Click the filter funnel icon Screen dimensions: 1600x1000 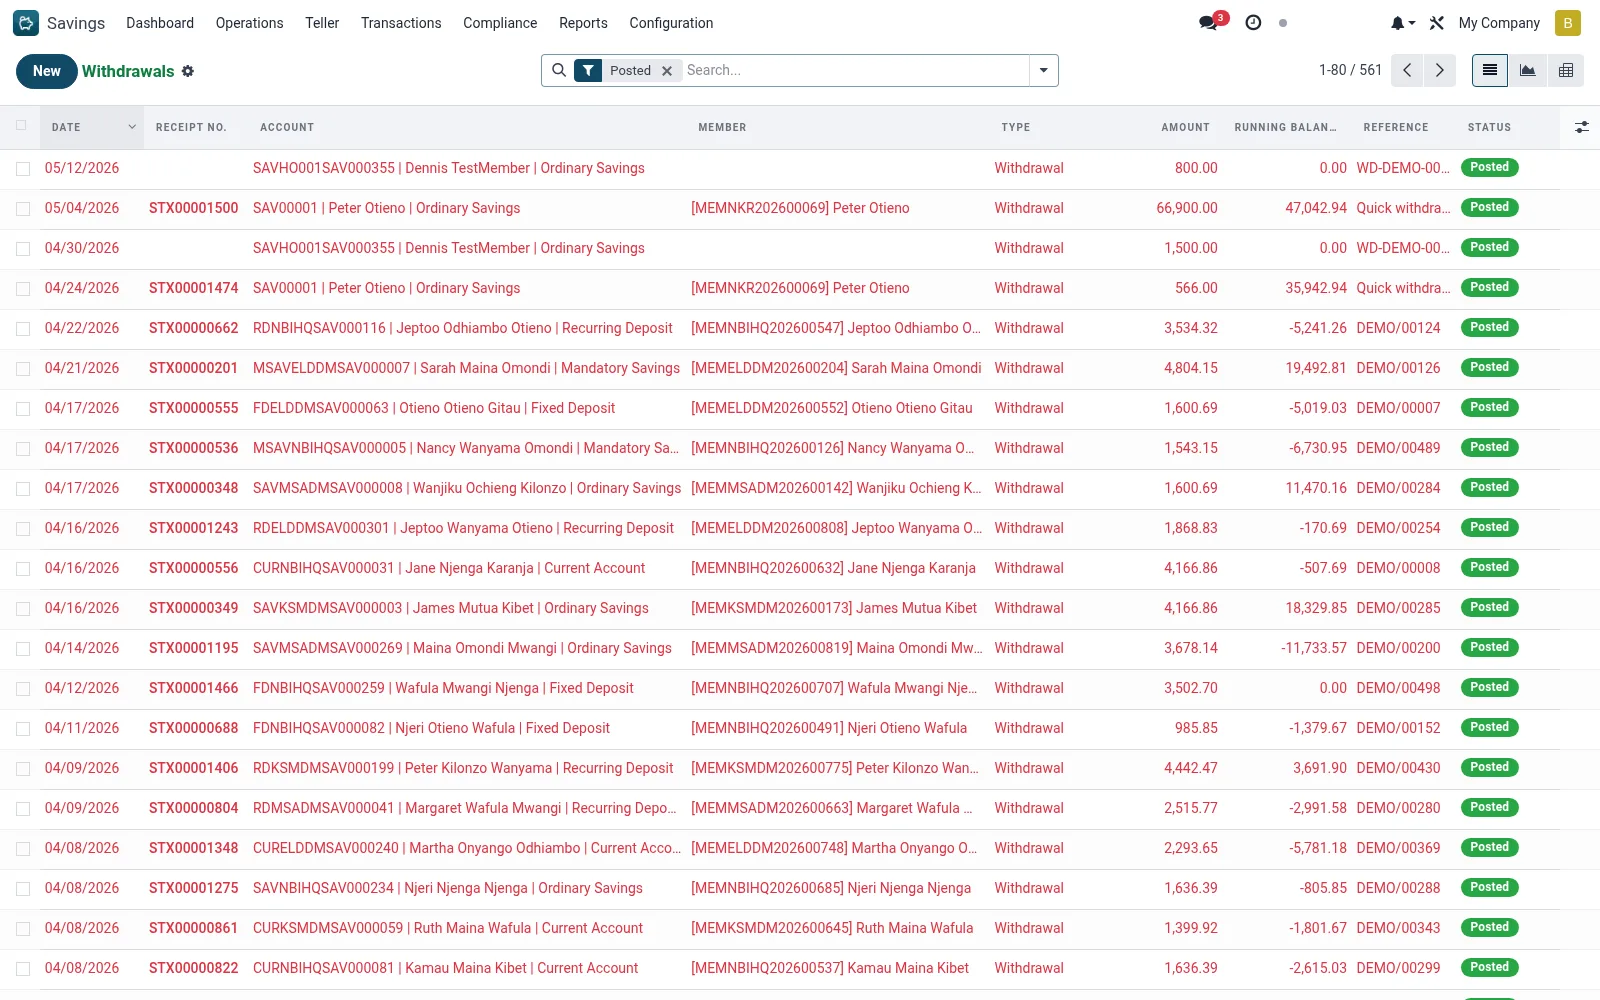[588, 70]
